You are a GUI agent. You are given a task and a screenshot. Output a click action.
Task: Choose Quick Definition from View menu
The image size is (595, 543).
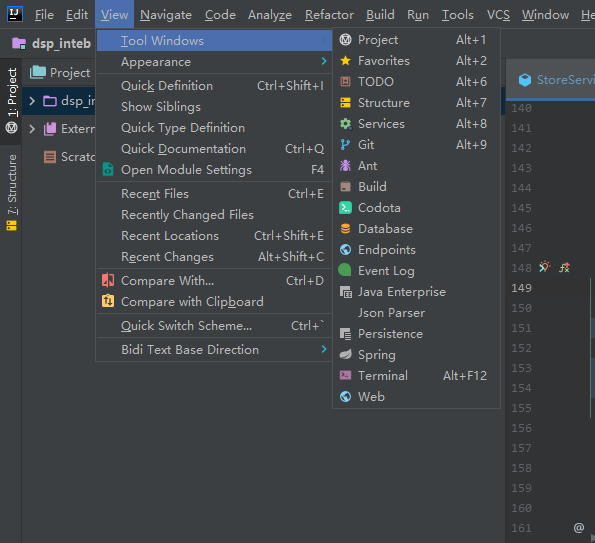[x=214, y=86]
